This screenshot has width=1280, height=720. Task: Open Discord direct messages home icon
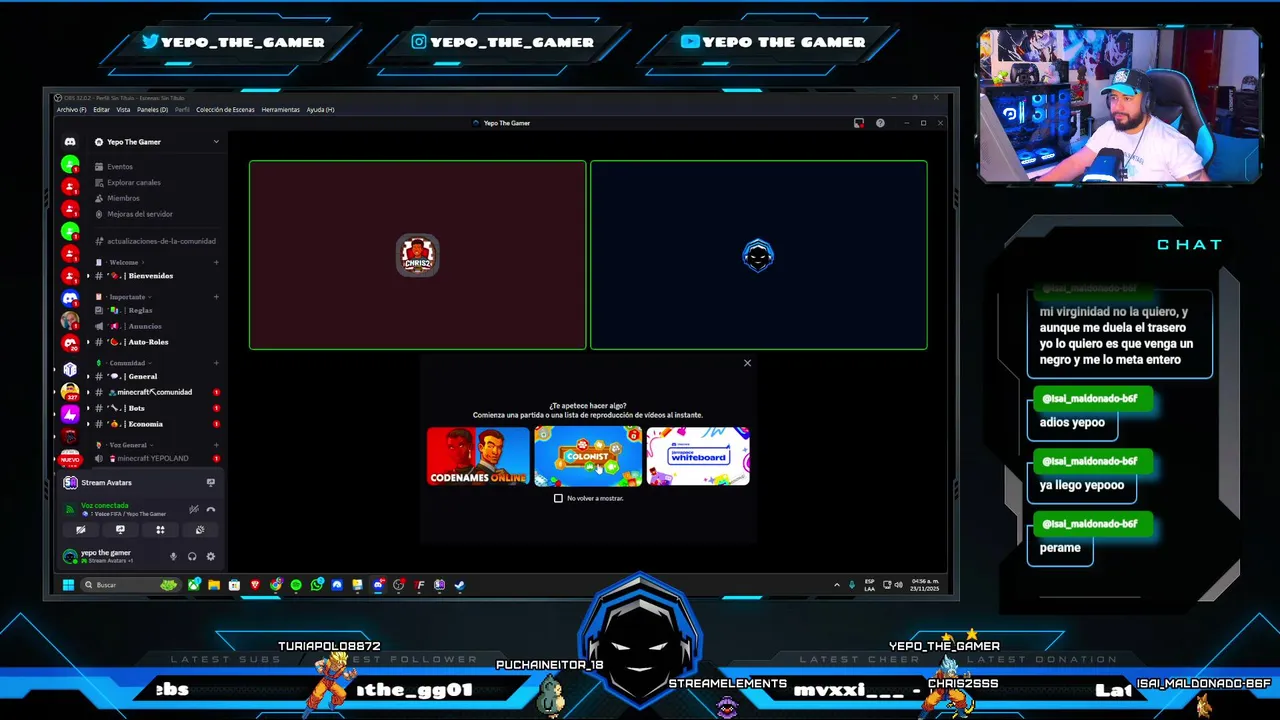tap(70, 142)
